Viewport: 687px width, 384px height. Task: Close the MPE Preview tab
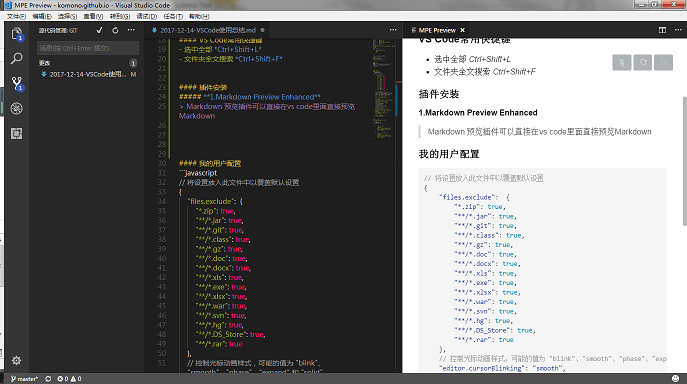coord(462,30)
